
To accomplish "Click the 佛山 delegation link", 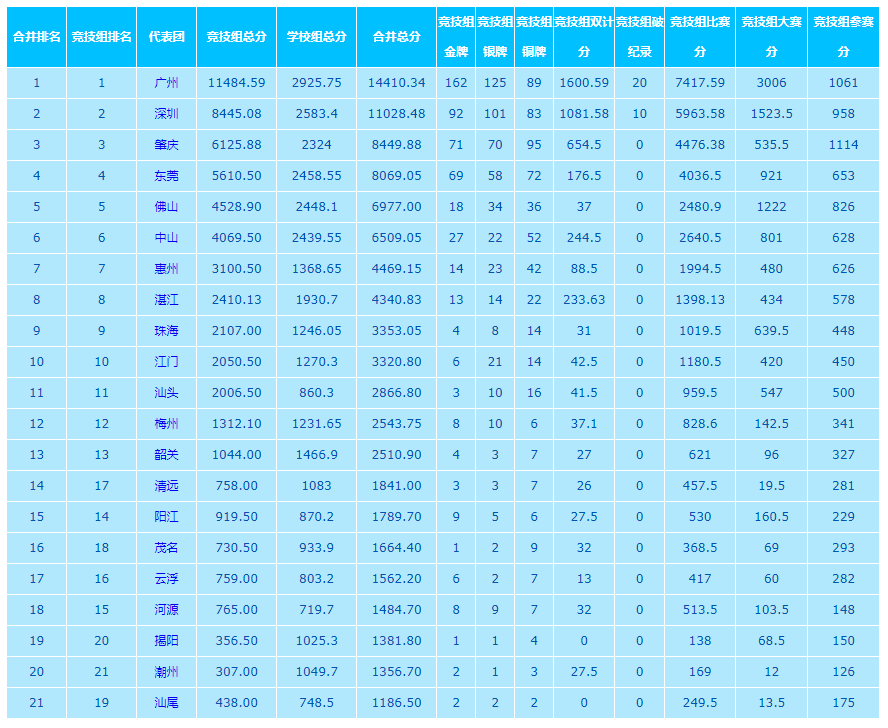I will [x=166, y=207].
